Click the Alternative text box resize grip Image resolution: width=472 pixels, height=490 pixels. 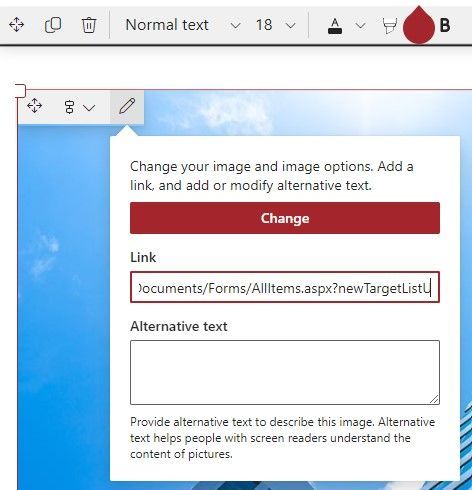pos(434,399)
